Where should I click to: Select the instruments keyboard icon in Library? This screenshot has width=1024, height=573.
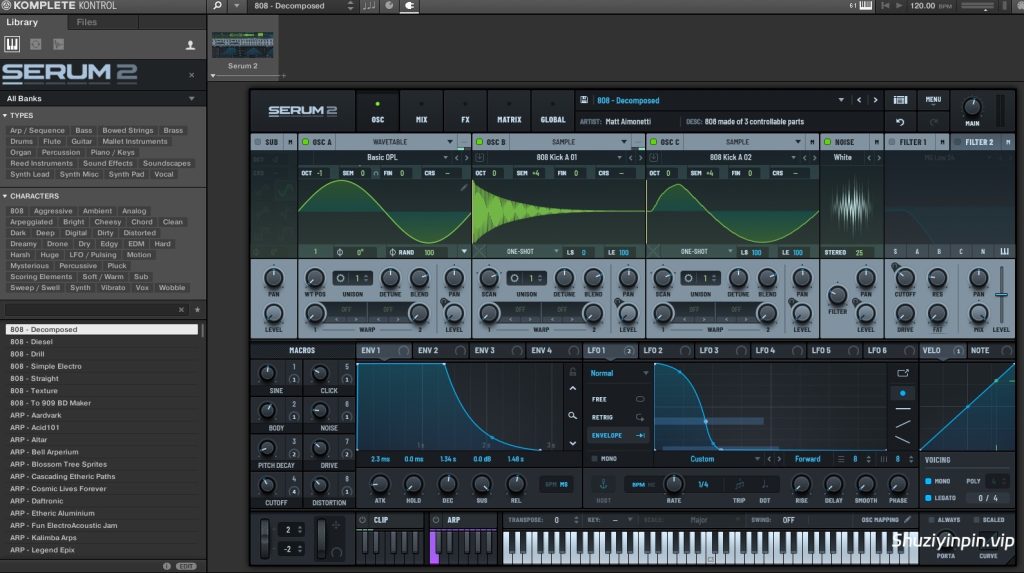[x=12, y=44]
